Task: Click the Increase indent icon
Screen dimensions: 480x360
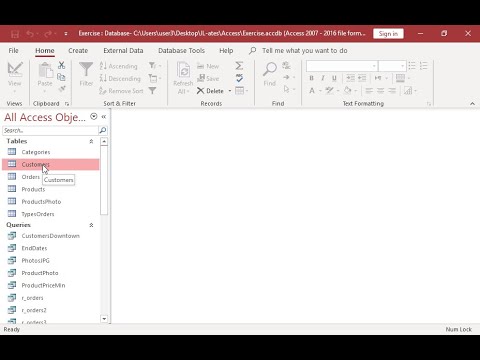Action: pos(362,78)
